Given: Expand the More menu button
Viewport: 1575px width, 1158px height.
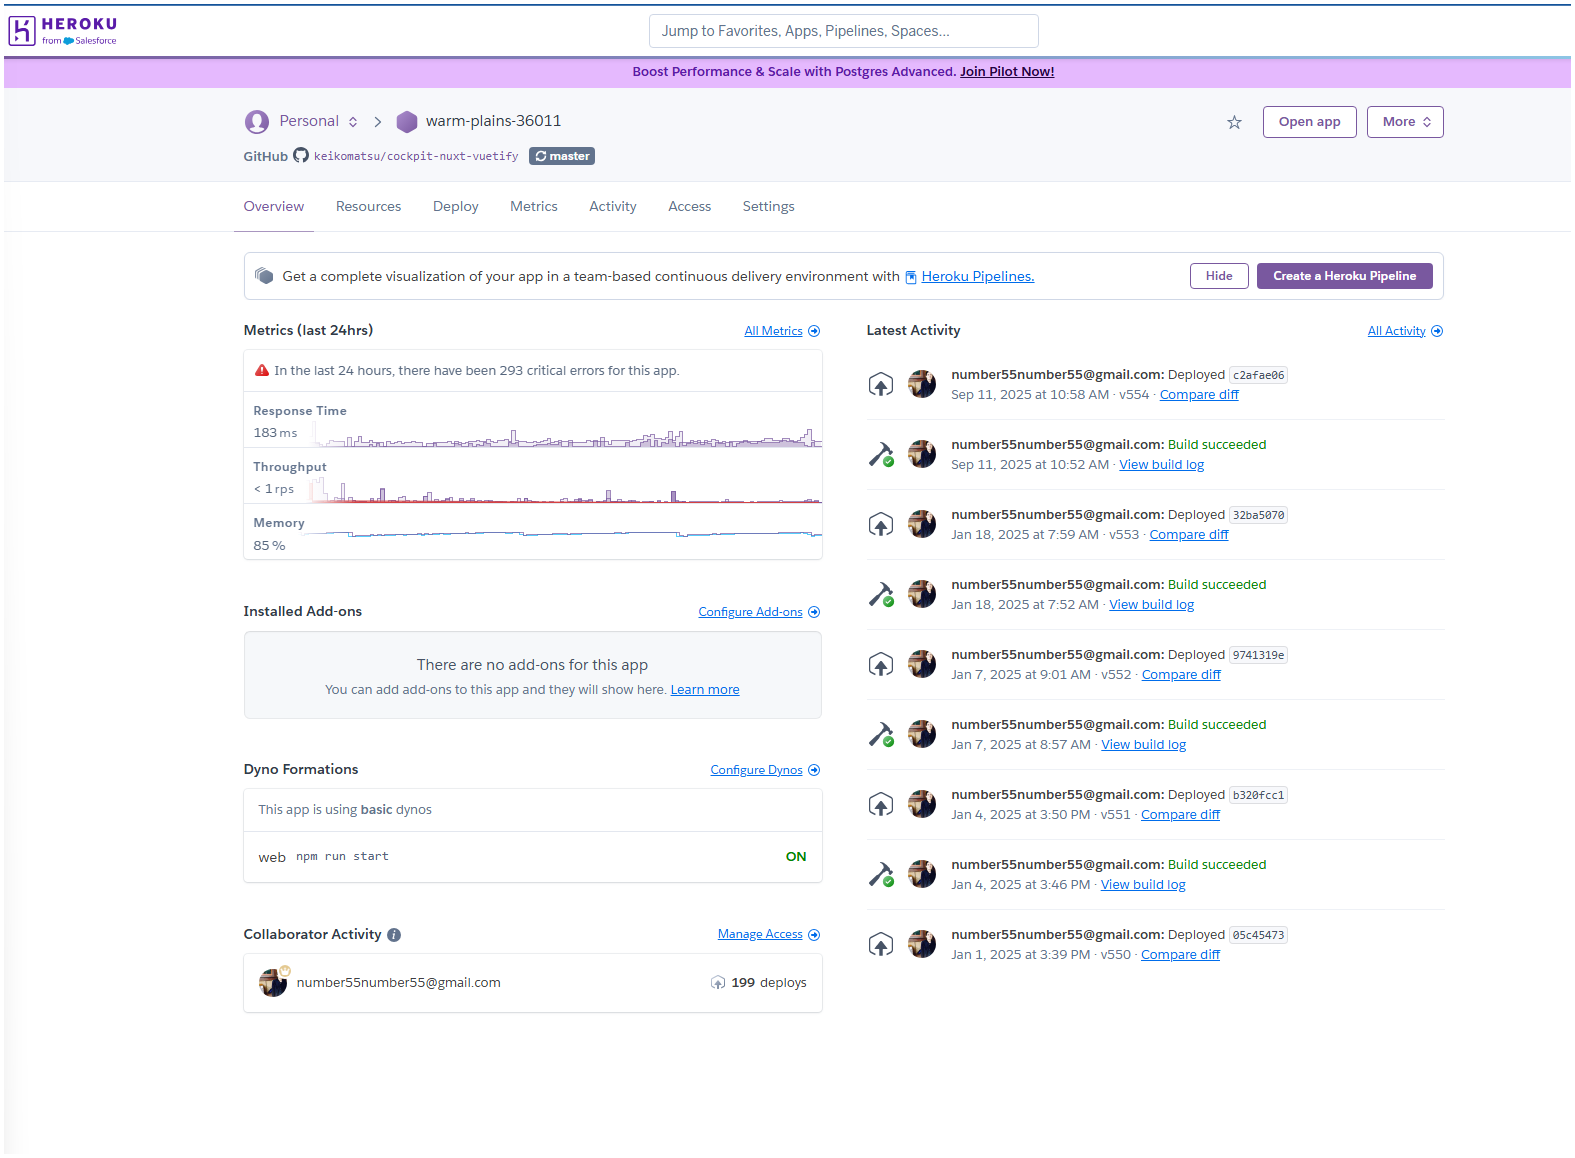Looking at the screenshot, I should click(1405, 122).
